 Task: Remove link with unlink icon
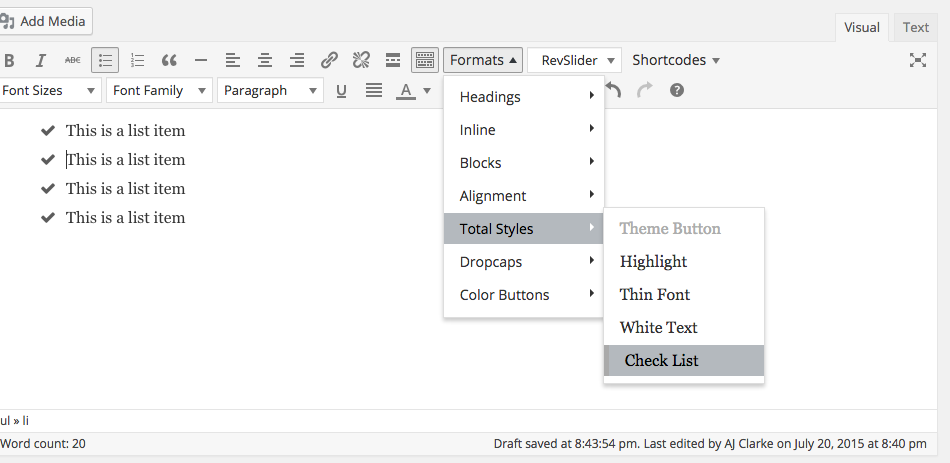(361, 60)
